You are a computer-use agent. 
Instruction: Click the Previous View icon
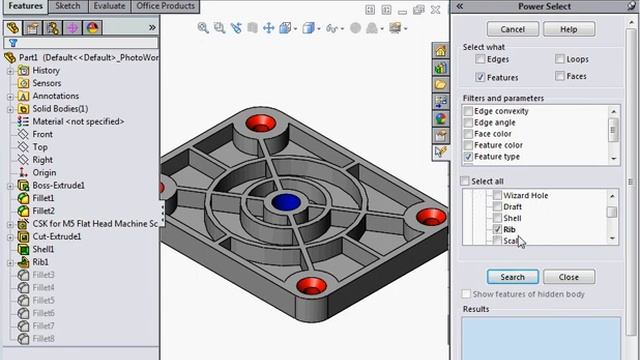click(236, 28)
